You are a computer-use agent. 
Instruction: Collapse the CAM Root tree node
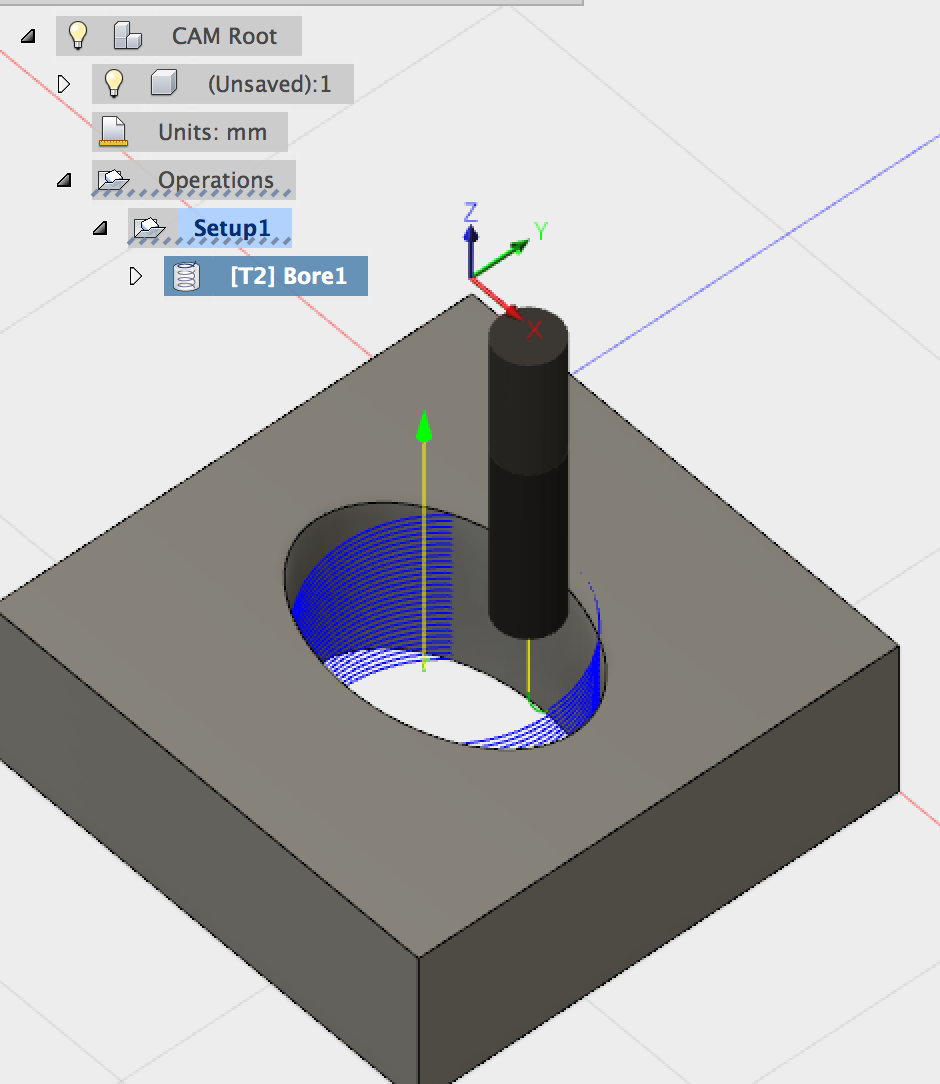pyautogui.click(x=28, y=36)
